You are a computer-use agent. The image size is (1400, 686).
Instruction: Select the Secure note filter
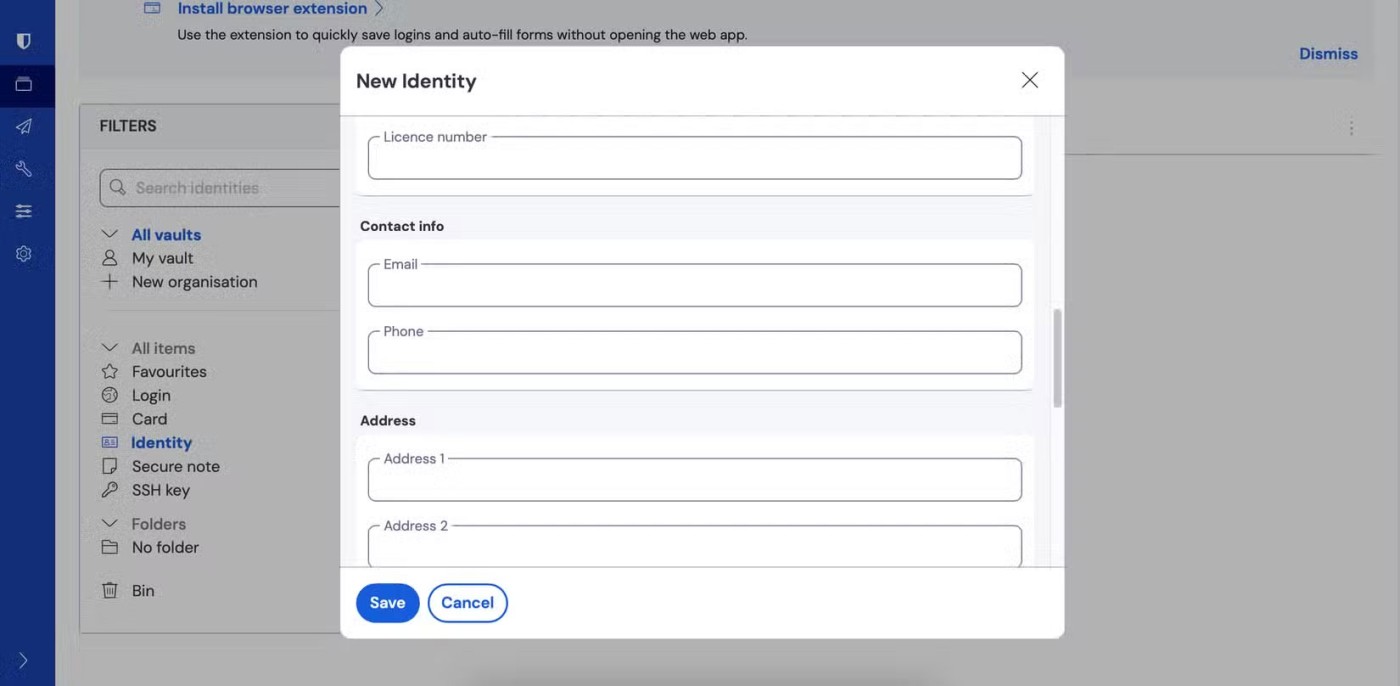pyautogui.click(x=175, y=466)
